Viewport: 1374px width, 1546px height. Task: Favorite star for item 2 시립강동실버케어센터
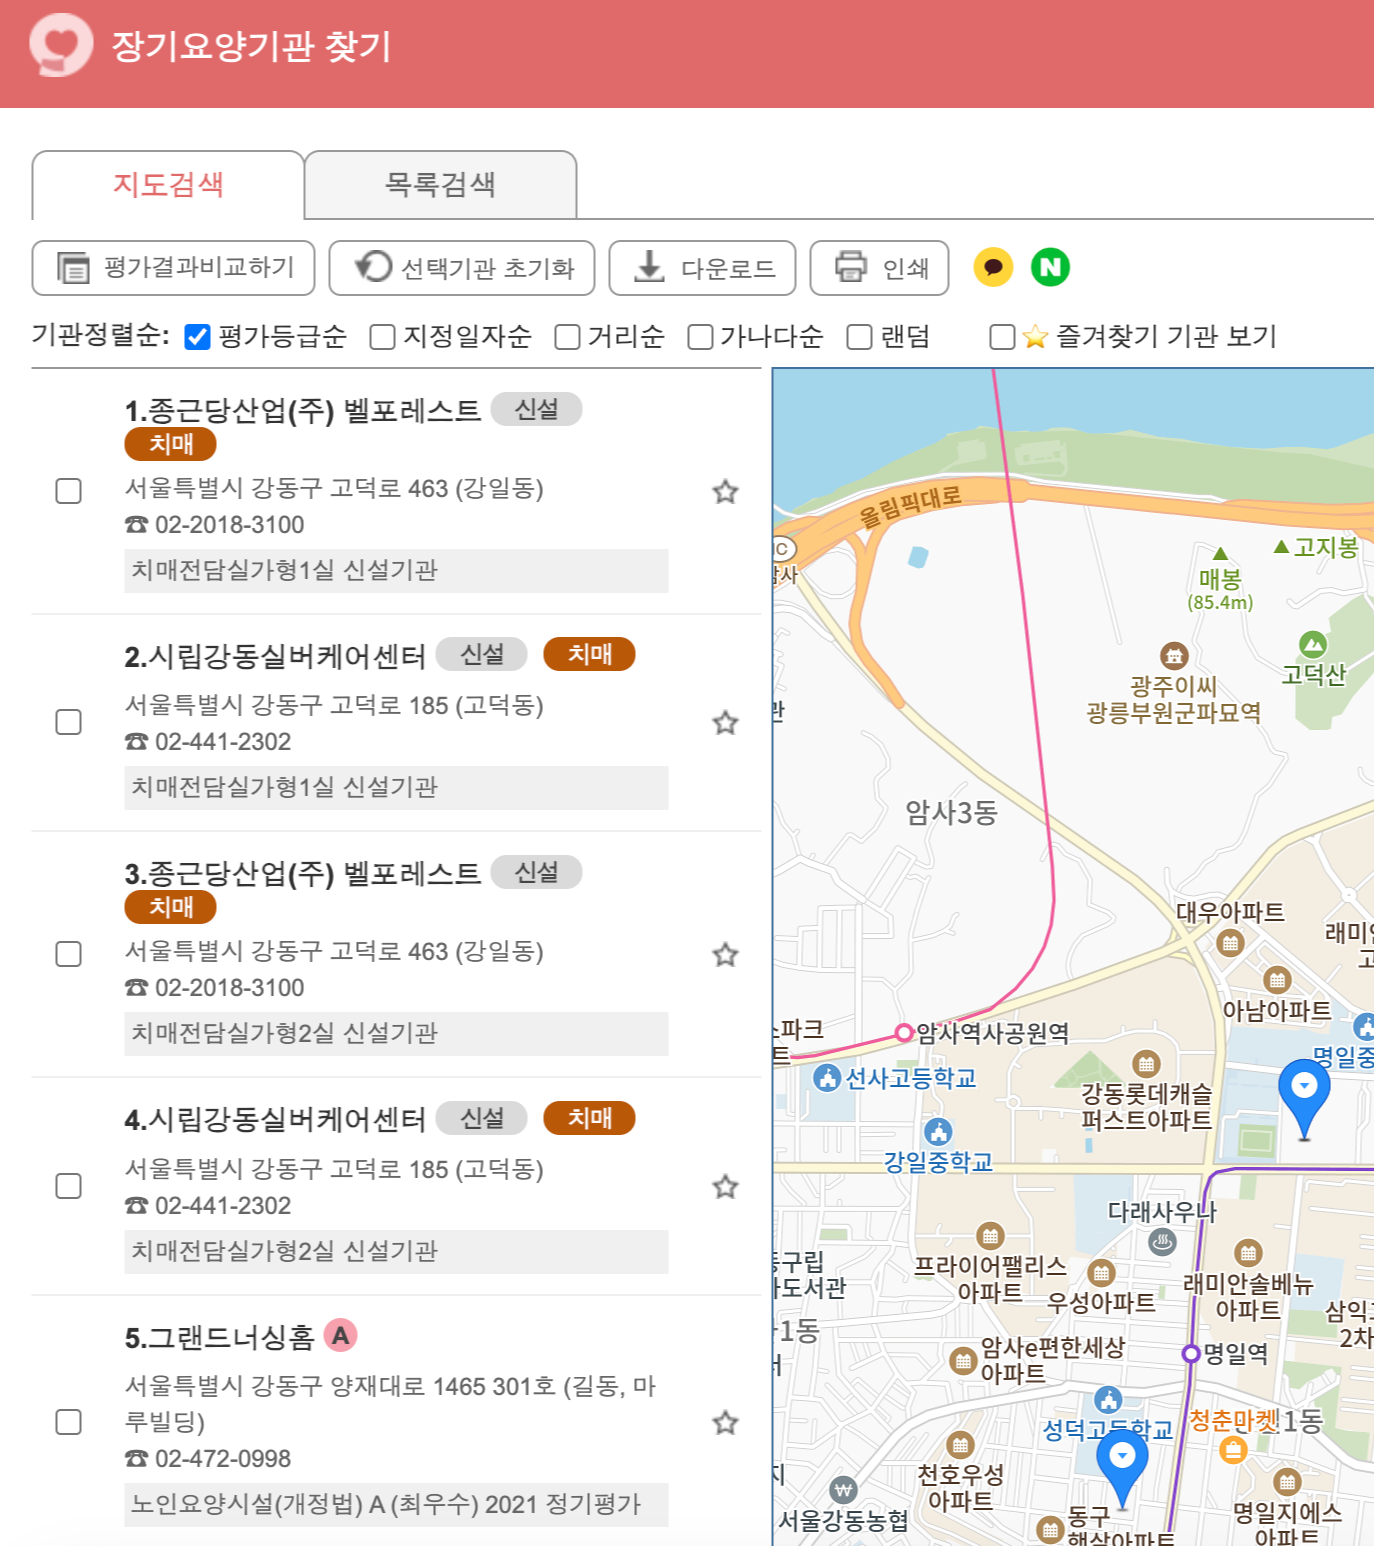(725, 722)
